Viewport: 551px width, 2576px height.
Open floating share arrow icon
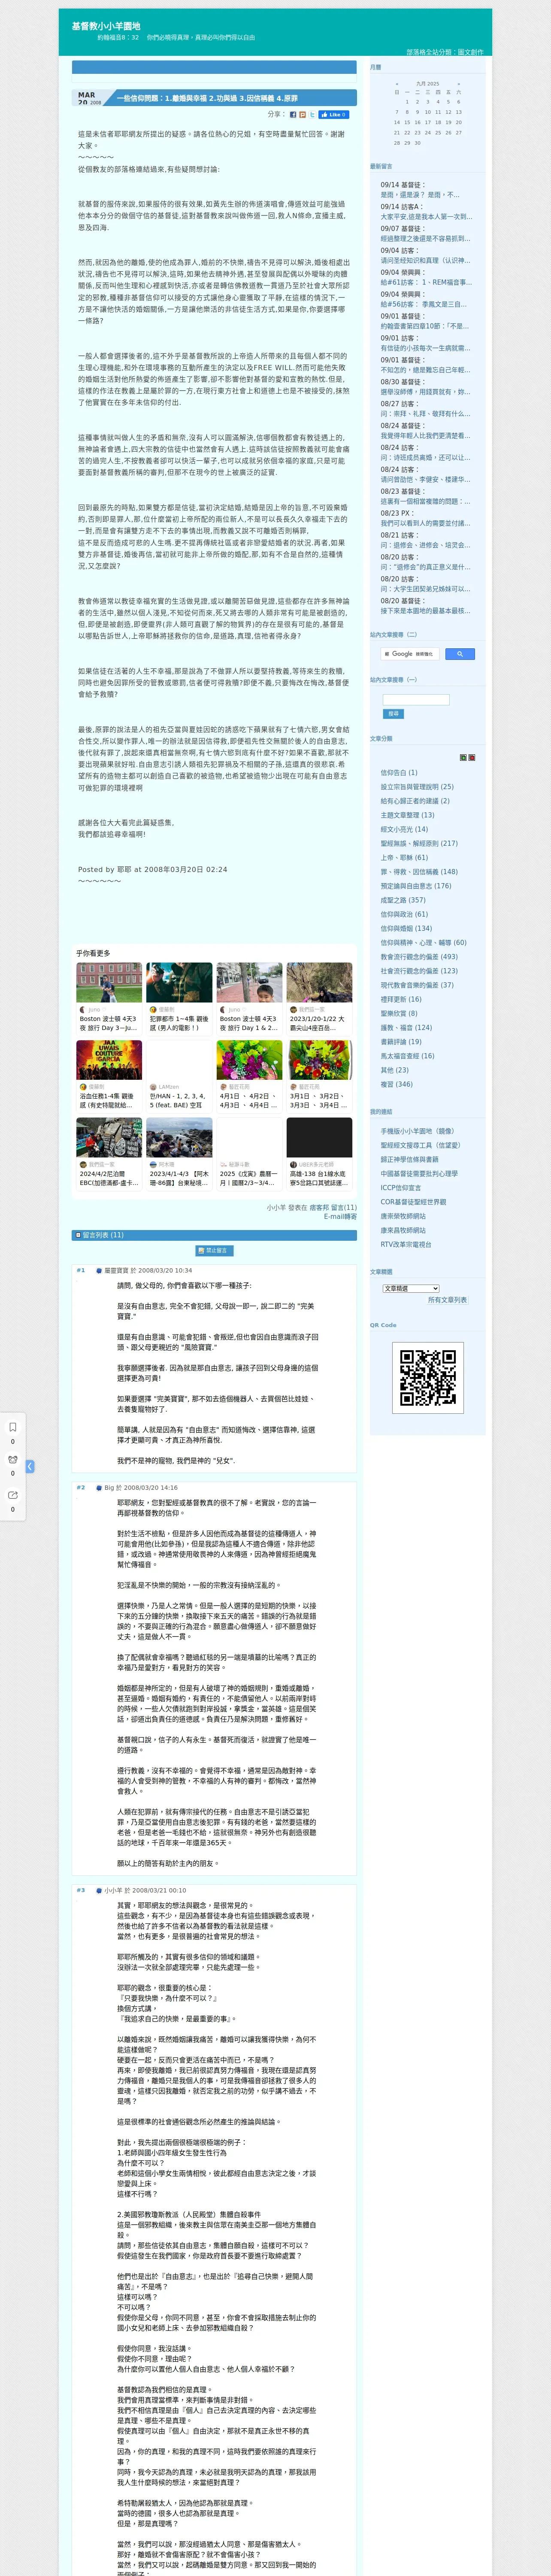[12, 1495]
